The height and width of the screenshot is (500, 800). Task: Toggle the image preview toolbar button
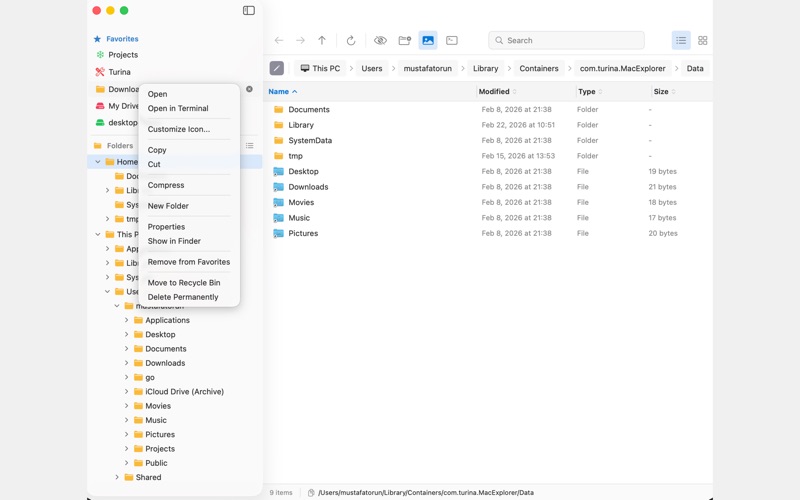[x=428, y=40]
